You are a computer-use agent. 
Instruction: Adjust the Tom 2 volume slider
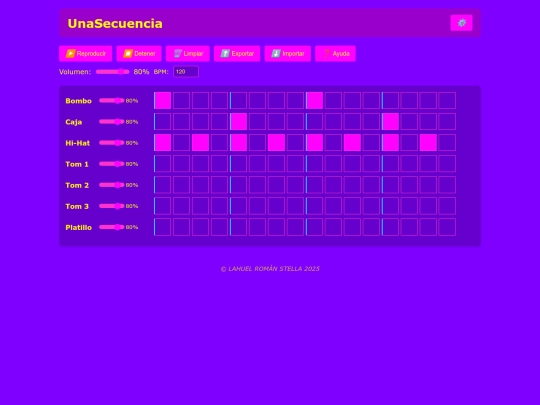112,185
